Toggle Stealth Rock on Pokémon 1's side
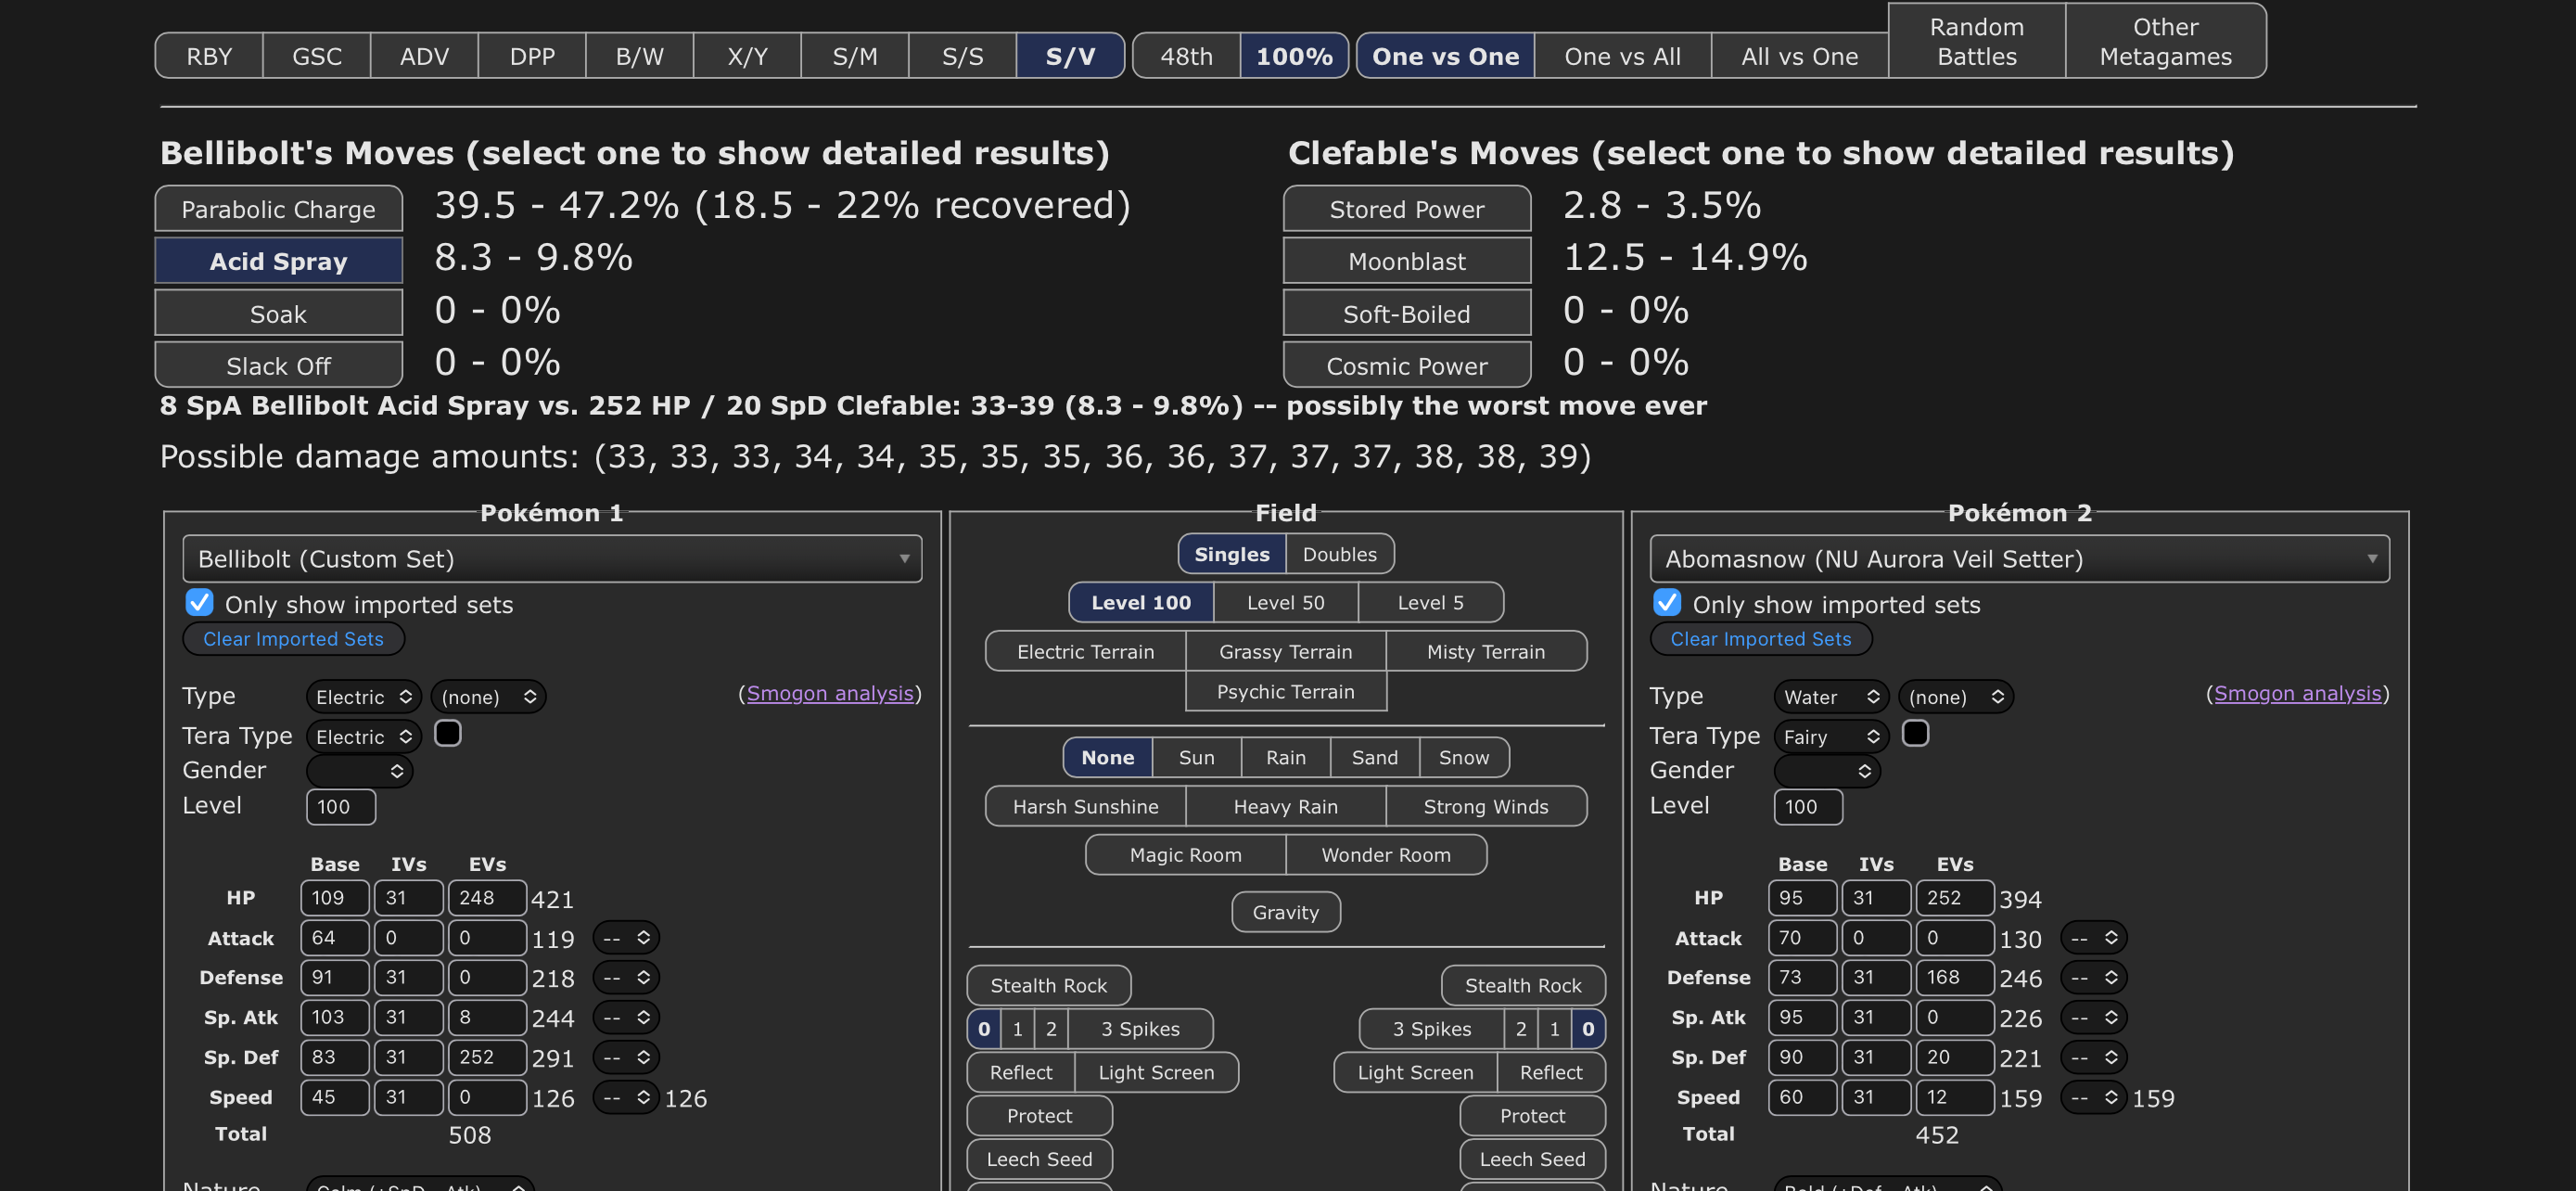The width and height of the screenshot is (2576, 1191). point(1048,985)
